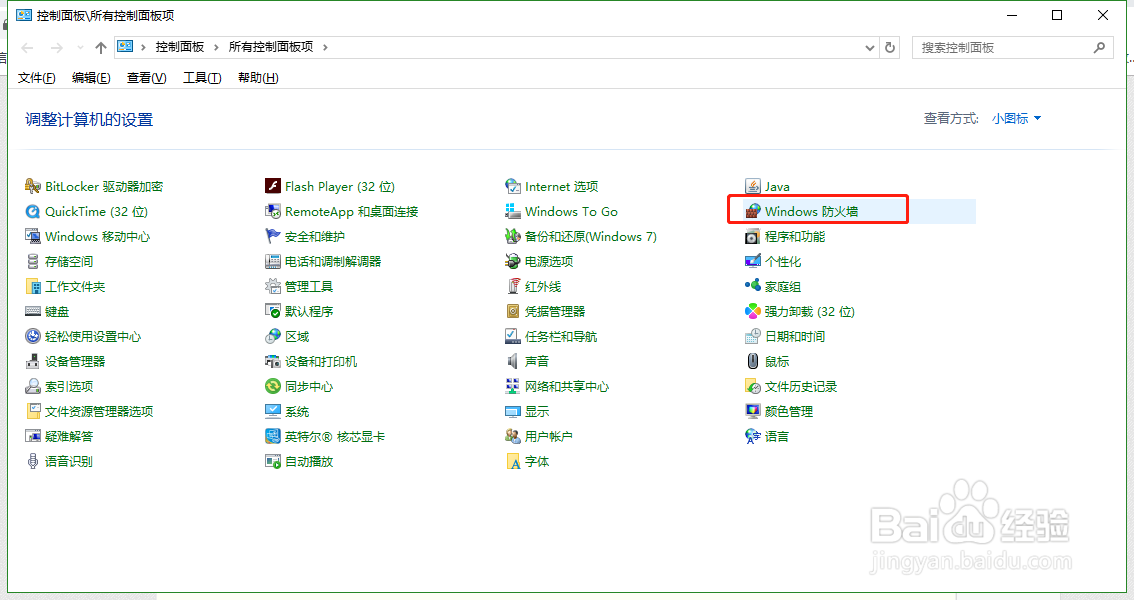Open the 安全和维护 flag icon

(273, 236)
